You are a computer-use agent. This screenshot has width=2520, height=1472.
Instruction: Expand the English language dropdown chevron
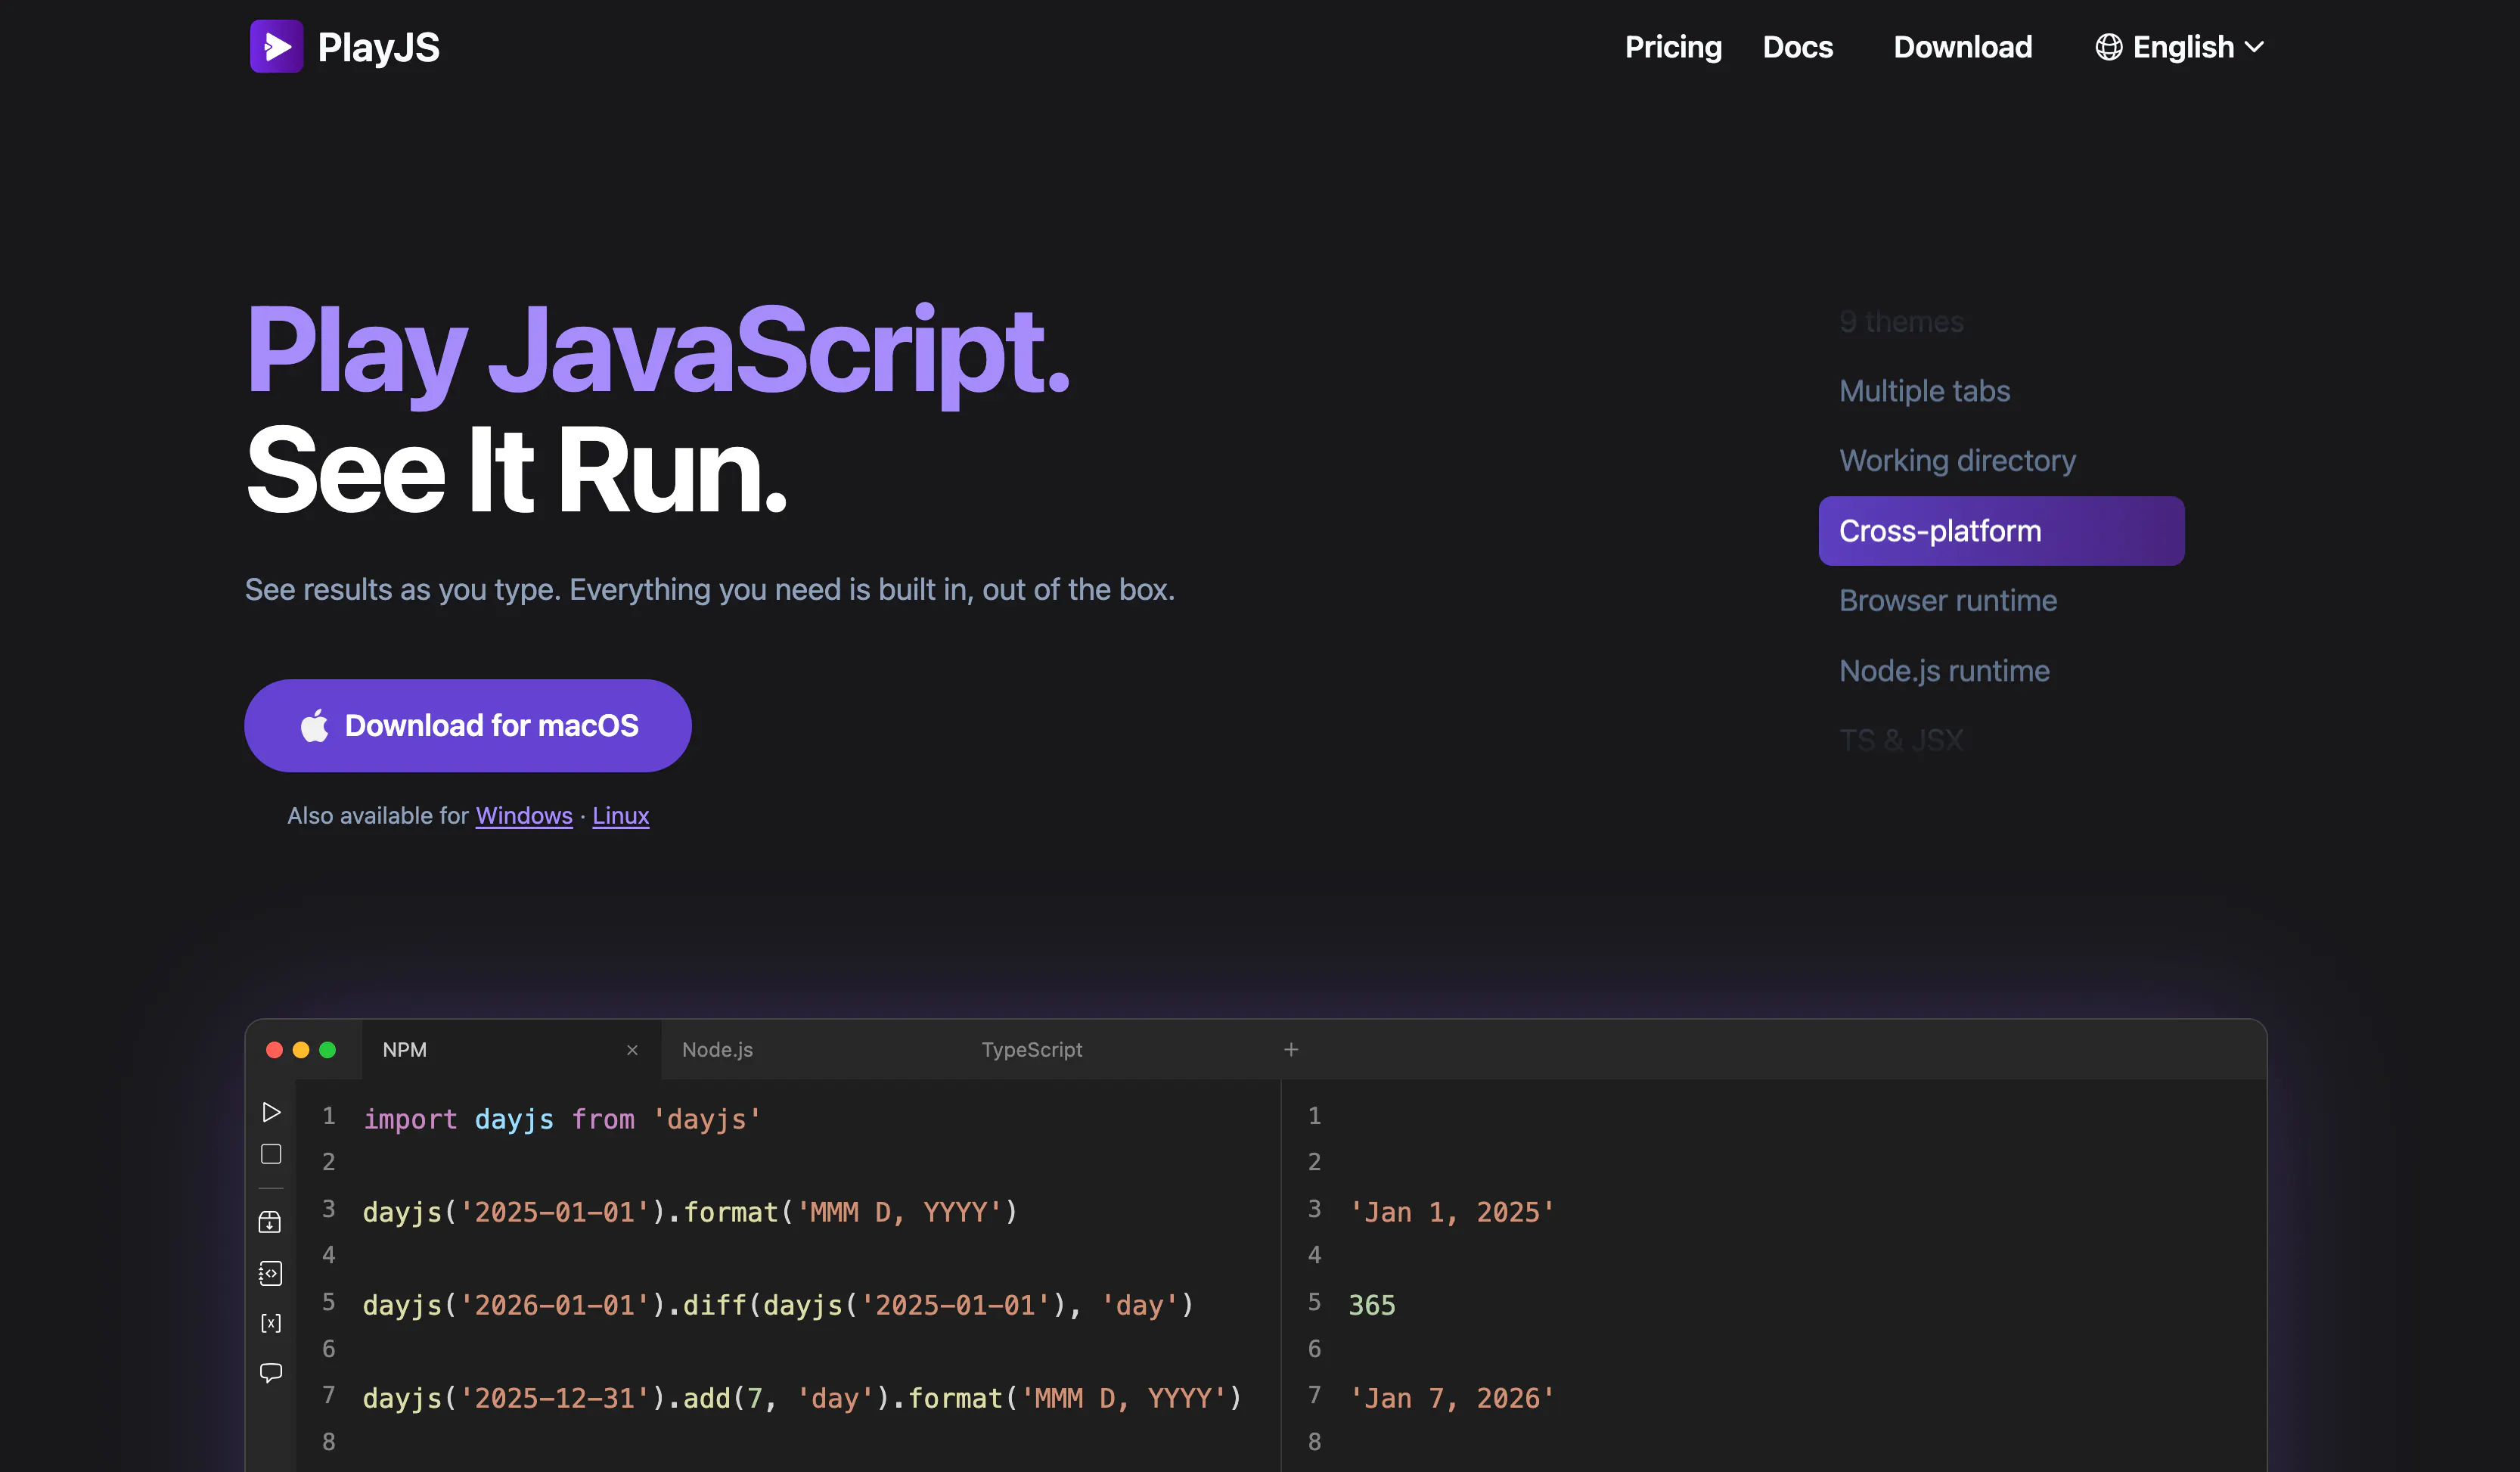coord(2254,47)
